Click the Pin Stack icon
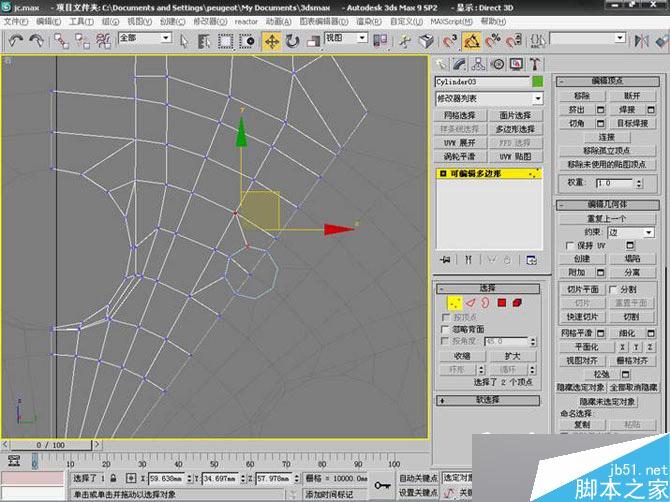The height and width of the screenshot is (502, 670). pos(445,259)
